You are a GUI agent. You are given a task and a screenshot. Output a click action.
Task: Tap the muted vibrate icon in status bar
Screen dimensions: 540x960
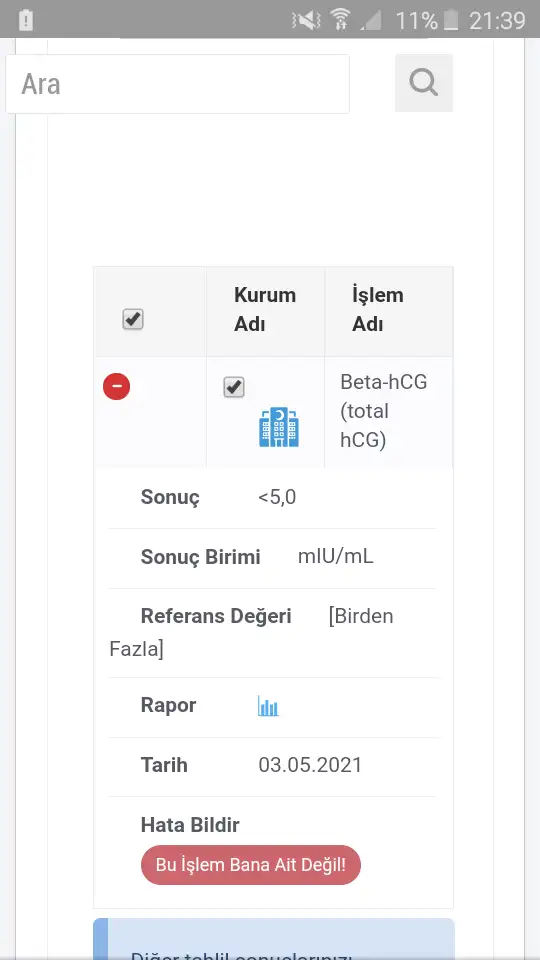pyautogui.click(x=306, y=21)
